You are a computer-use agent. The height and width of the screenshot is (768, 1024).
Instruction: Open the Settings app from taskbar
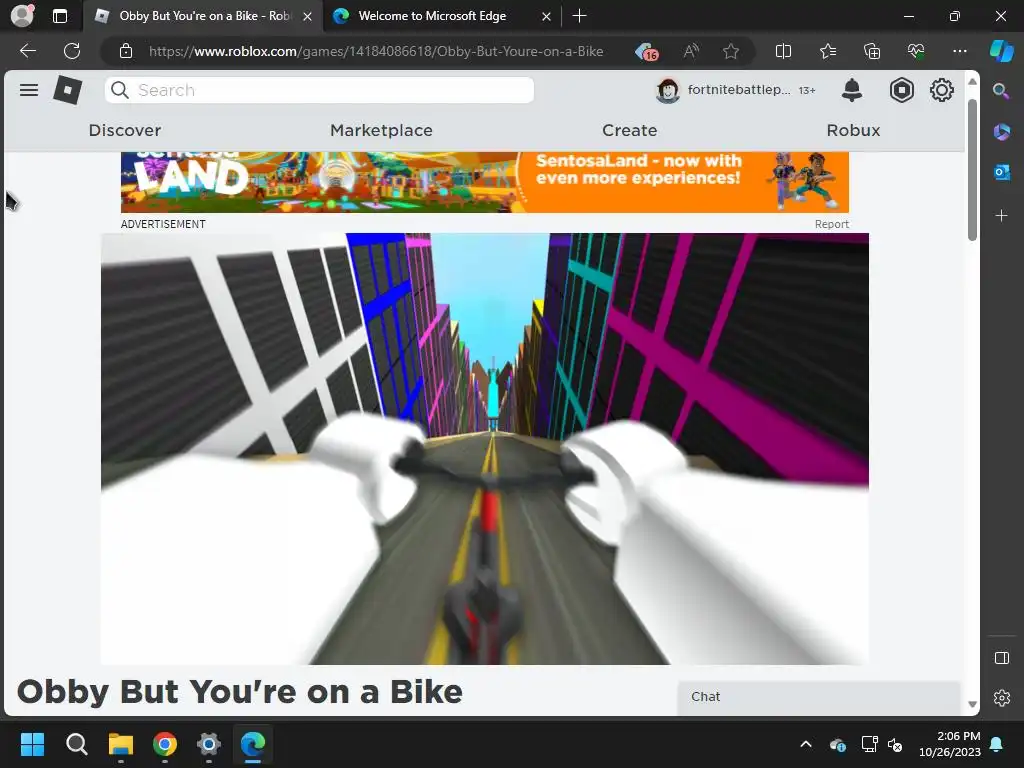(208, 744)
